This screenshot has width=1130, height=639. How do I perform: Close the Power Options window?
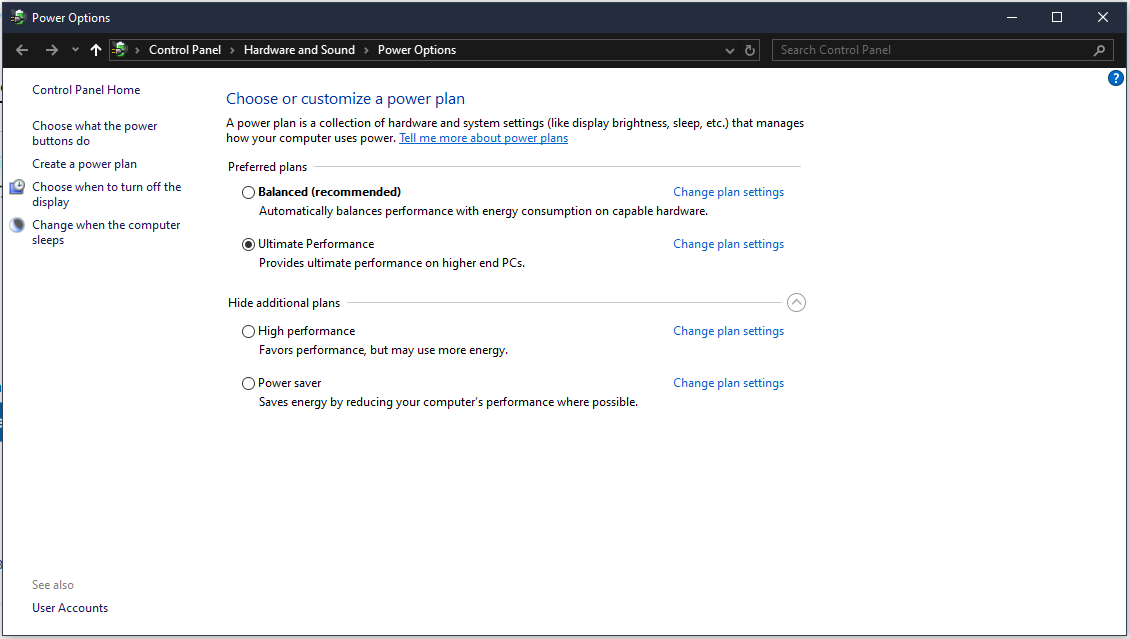click(1103, 17)
